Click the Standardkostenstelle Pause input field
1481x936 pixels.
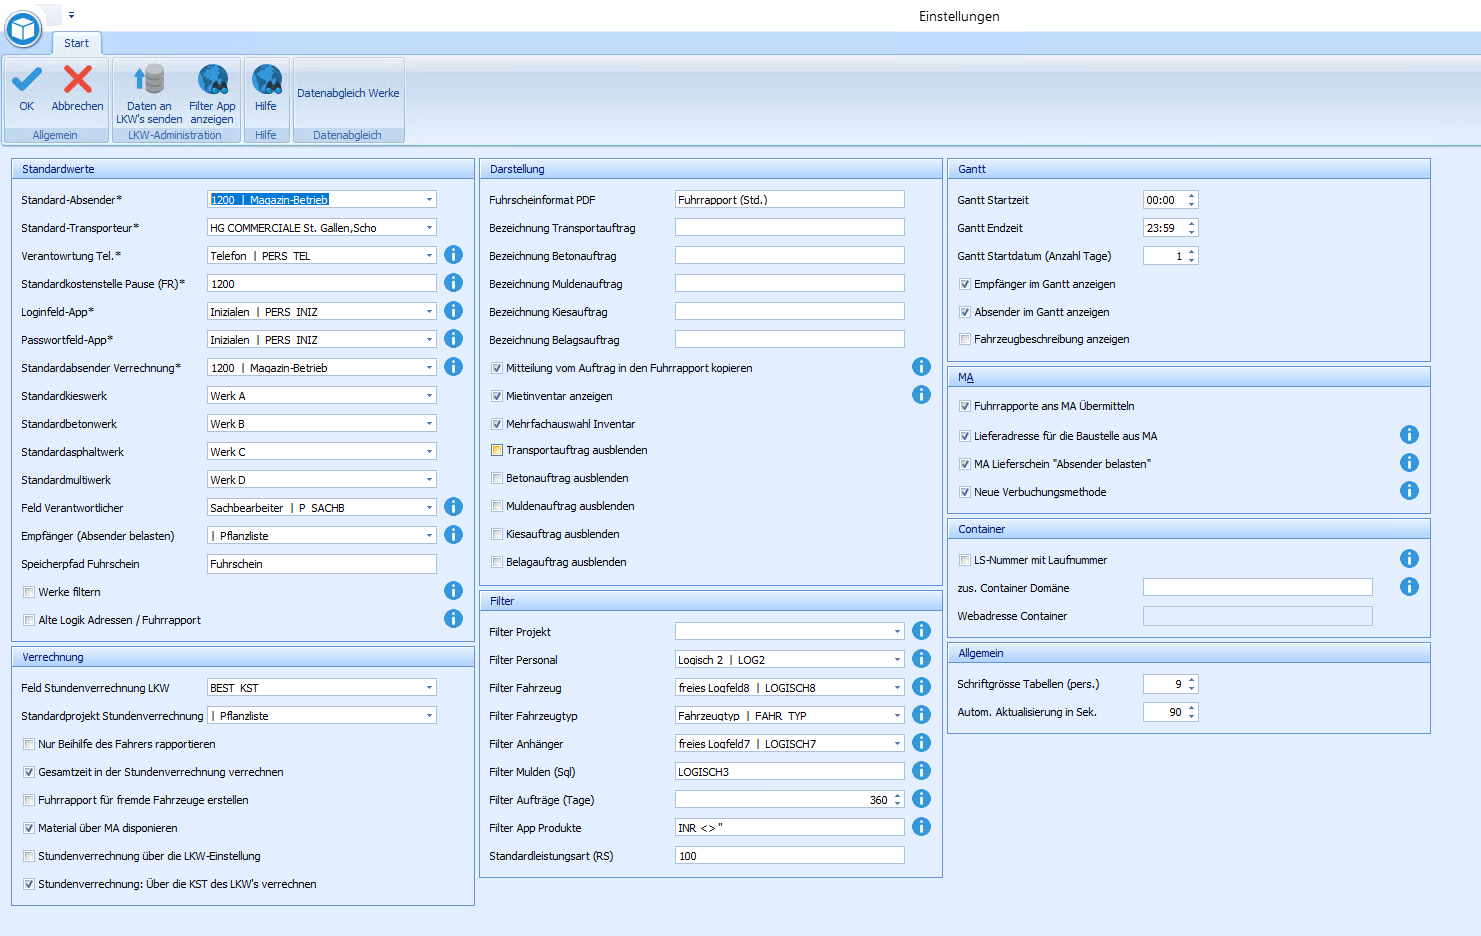coord(322,283)
